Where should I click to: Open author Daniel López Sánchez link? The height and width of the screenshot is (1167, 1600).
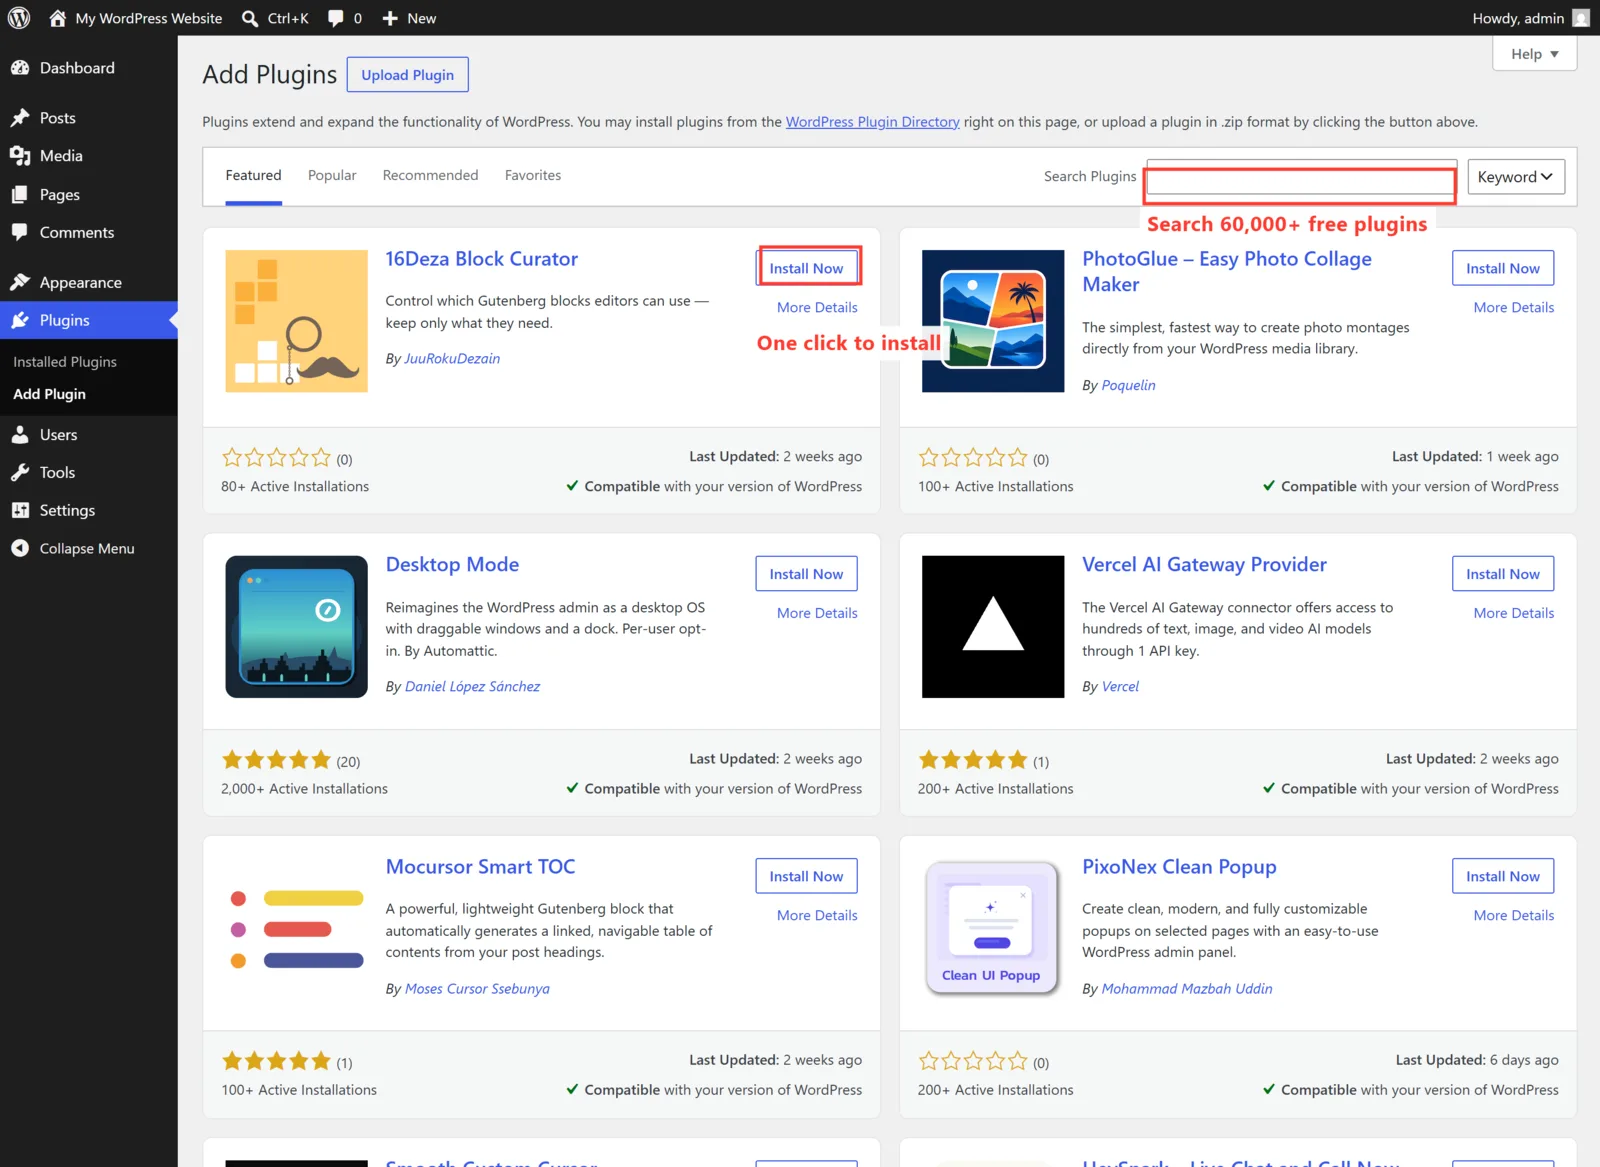coord(472,687)
